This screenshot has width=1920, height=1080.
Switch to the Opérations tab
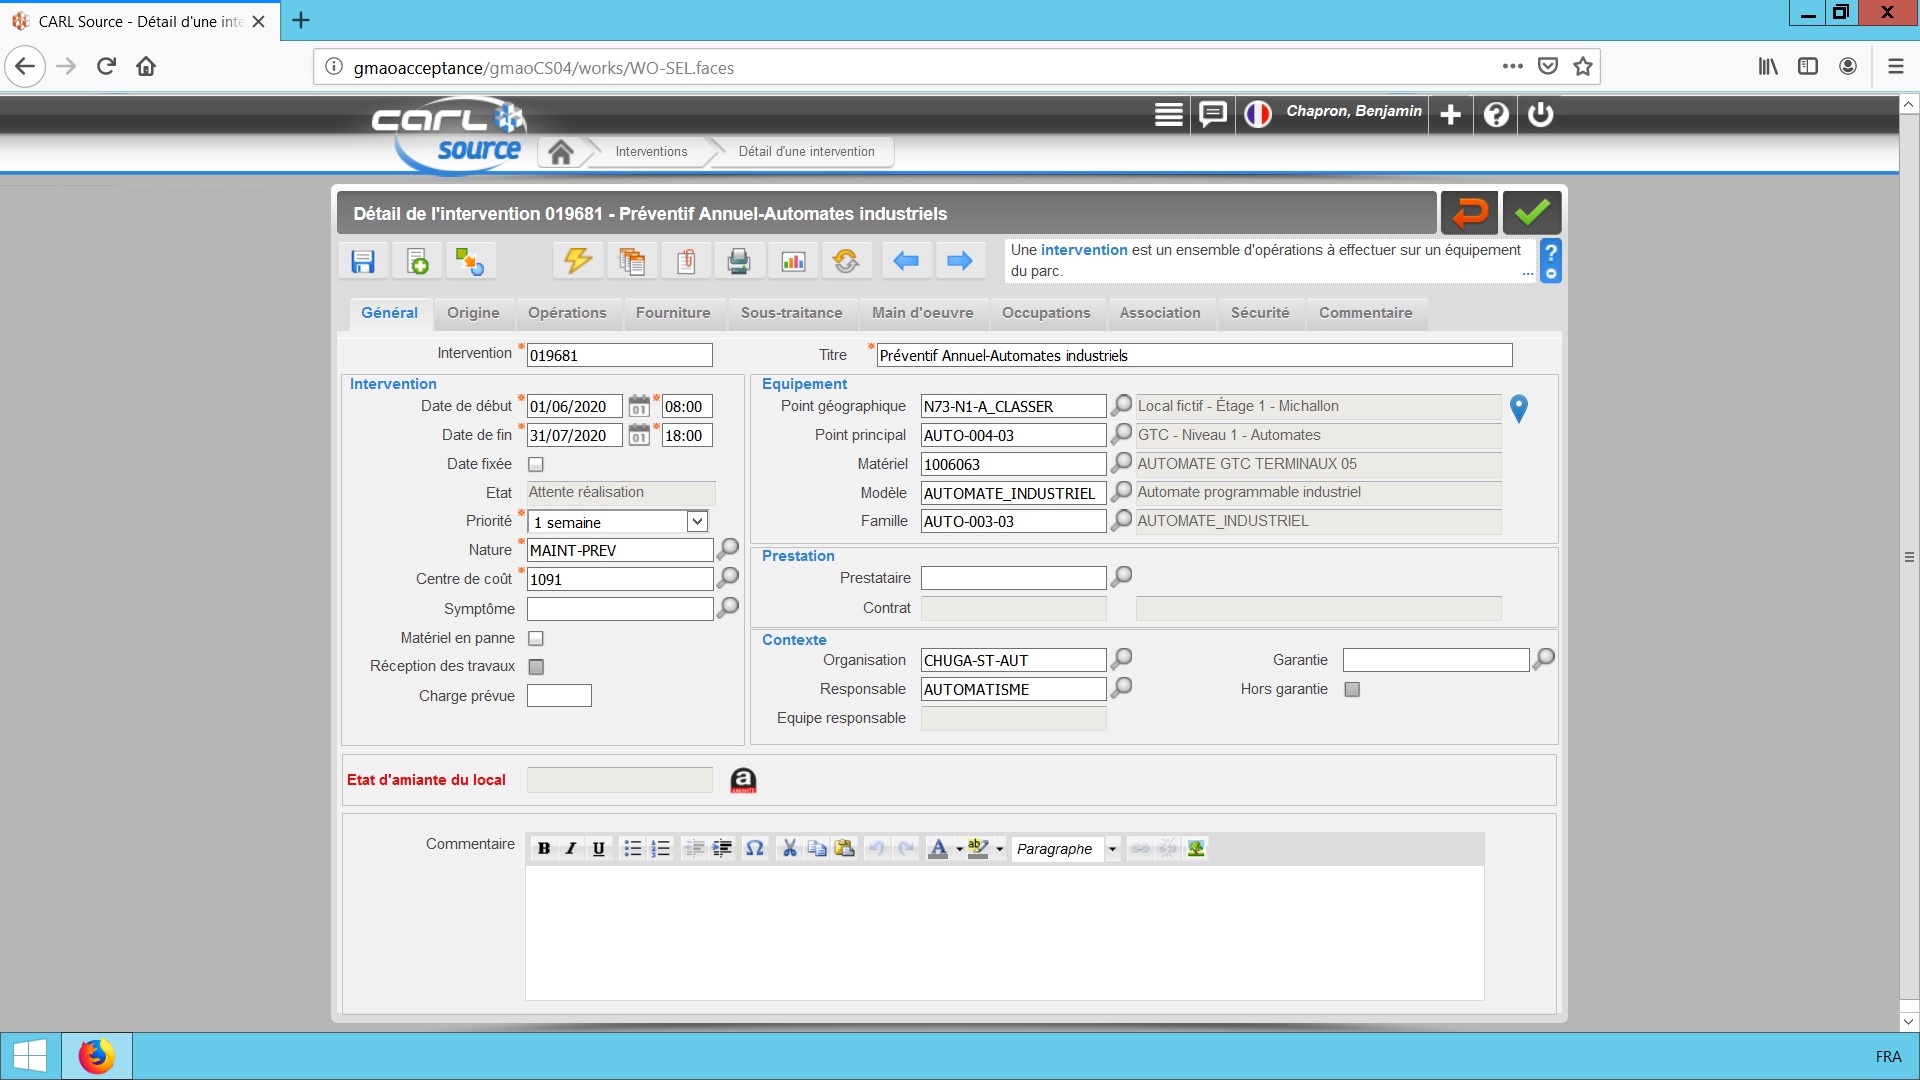[567, 313]
